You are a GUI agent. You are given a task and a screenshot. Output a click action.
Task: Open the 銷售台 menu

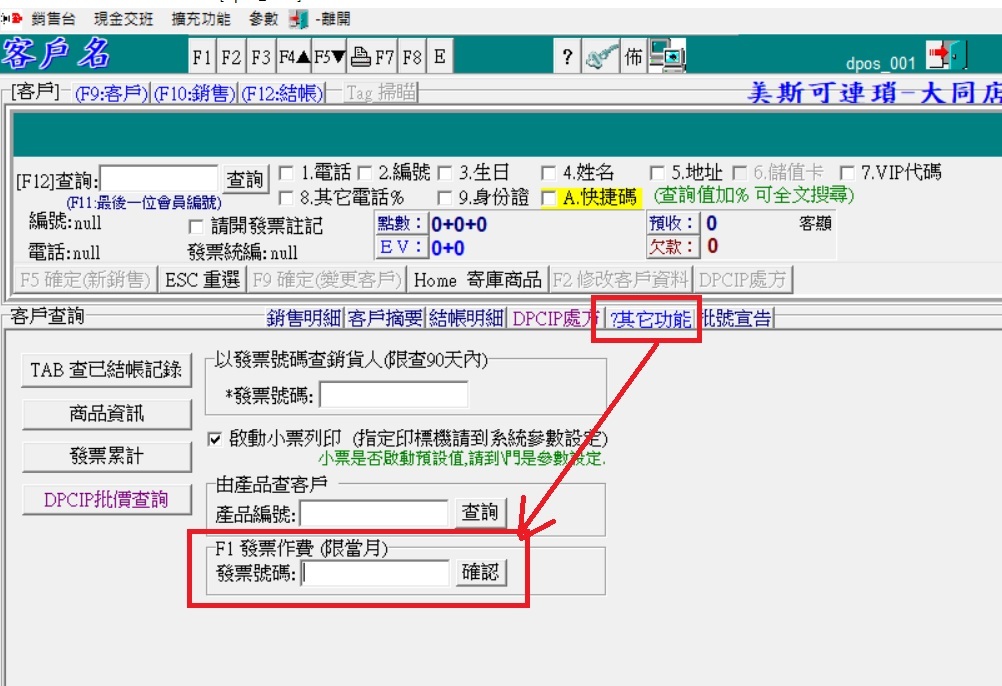coord(53,19)
